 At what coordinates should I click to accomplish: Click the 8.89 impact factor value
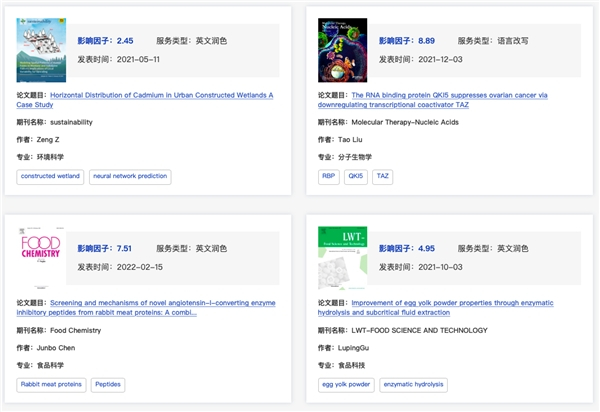[x=426, y=41]
